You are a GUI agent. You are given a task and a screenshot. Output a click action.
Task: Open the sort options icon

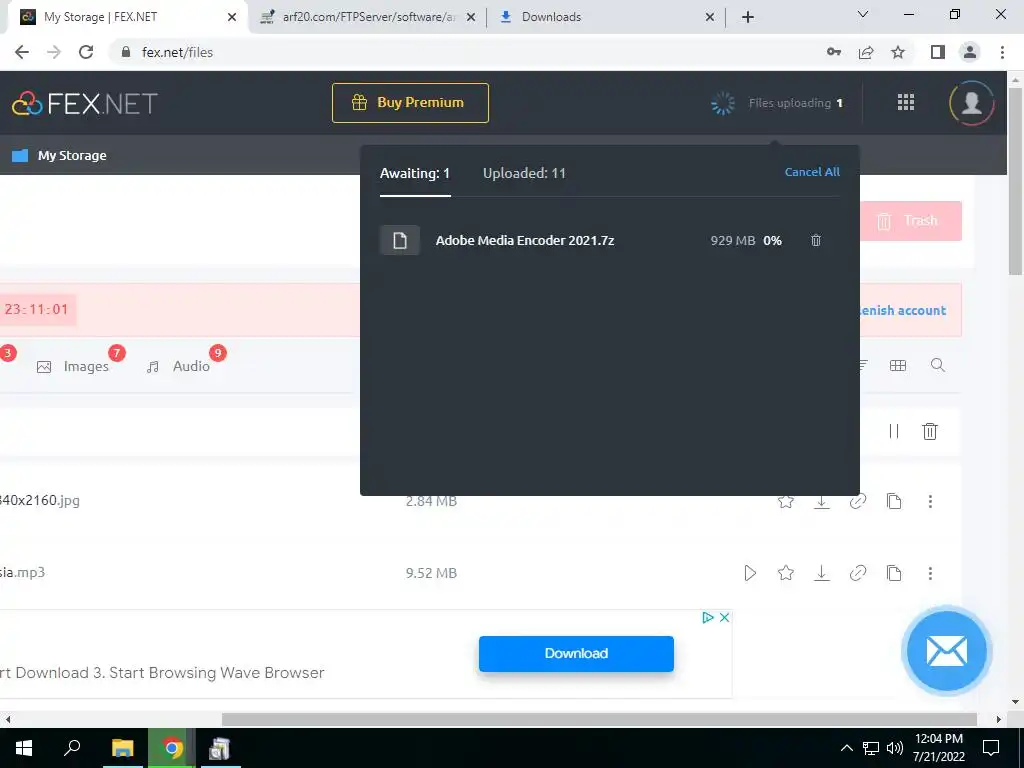pyautogui.click(x=863, y=366)
